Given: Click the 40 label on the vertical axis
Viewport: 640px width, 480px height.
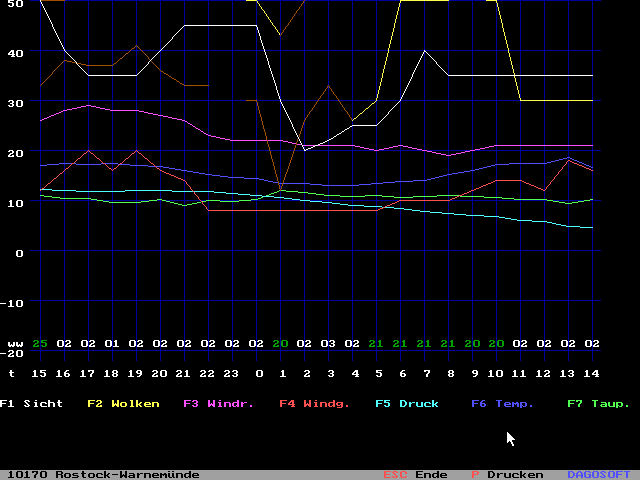Looking at the screenshot, I should pyautogui.click(x=13, y=52).
